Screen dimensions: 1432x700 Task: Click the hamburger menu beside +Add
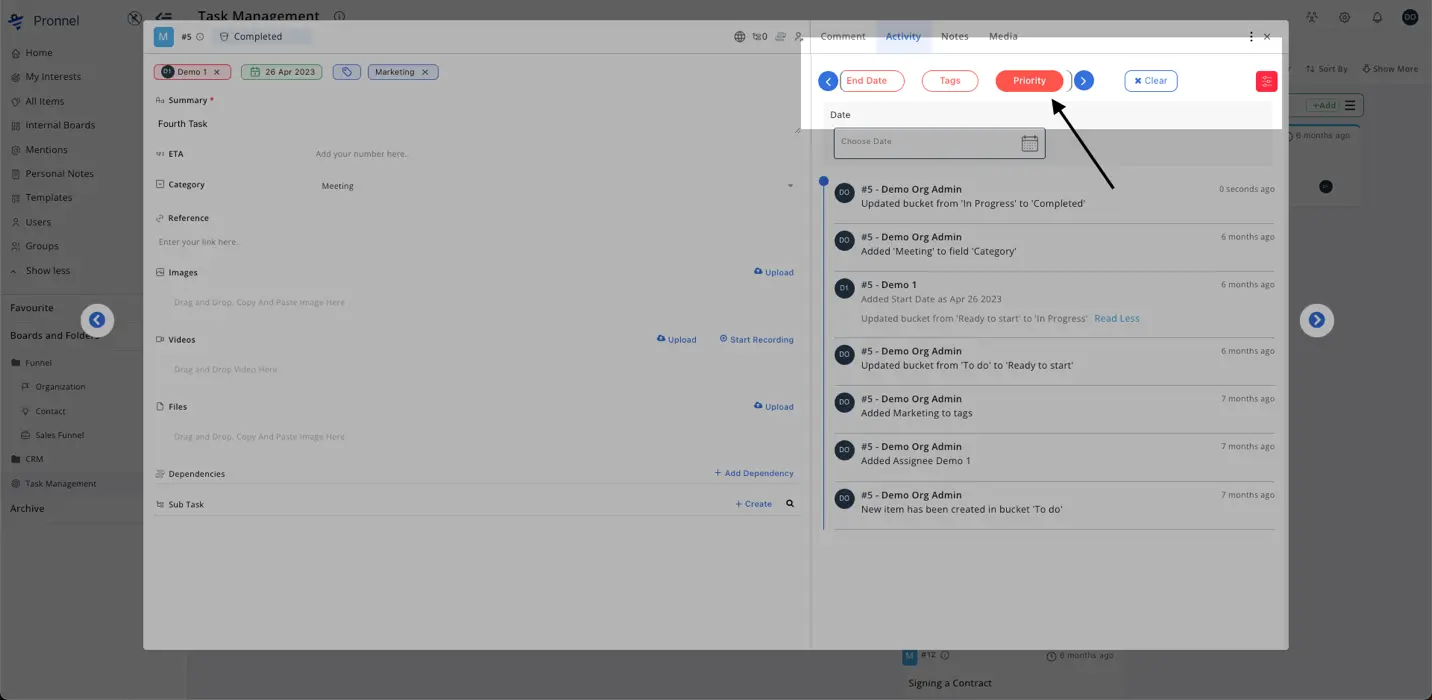coord(1350,105)
